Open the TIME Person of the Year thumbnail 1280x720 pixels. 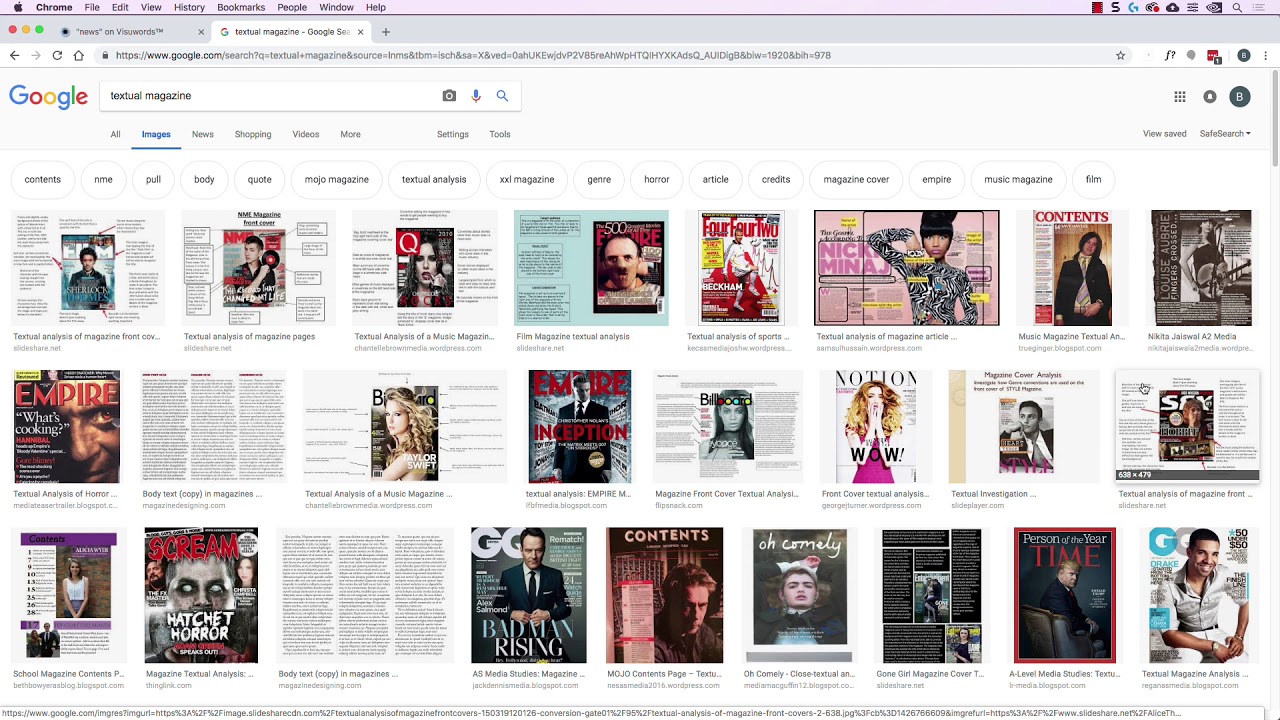click(1065, 596)
